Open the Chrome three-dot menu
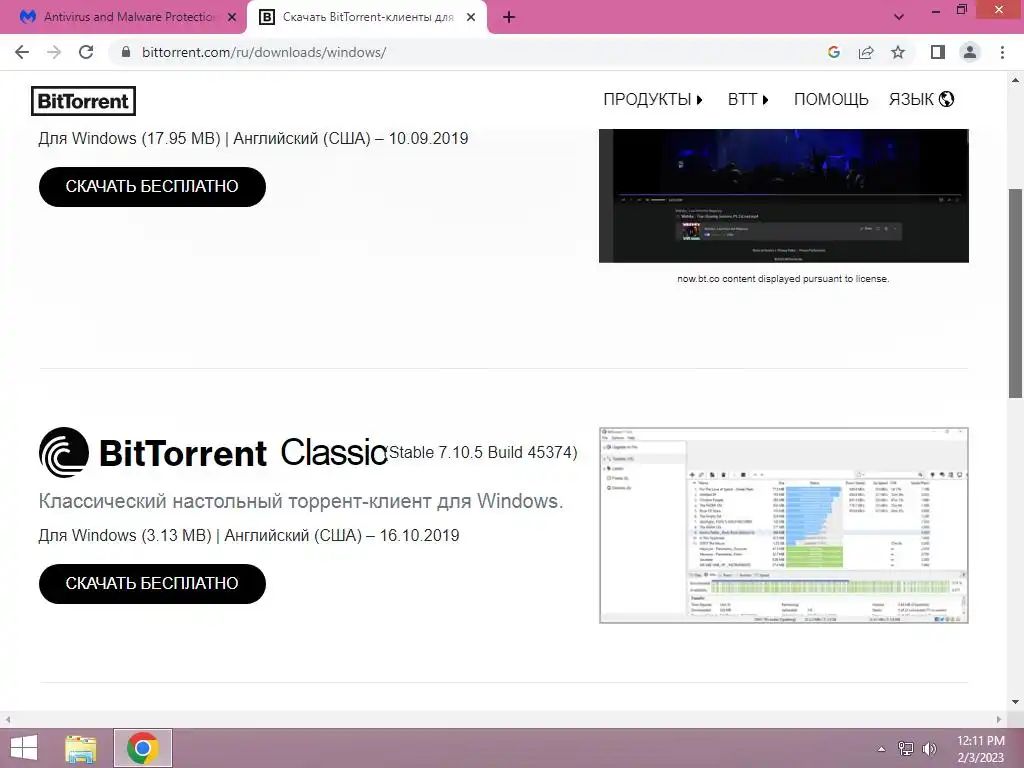 coord(1002,52)
